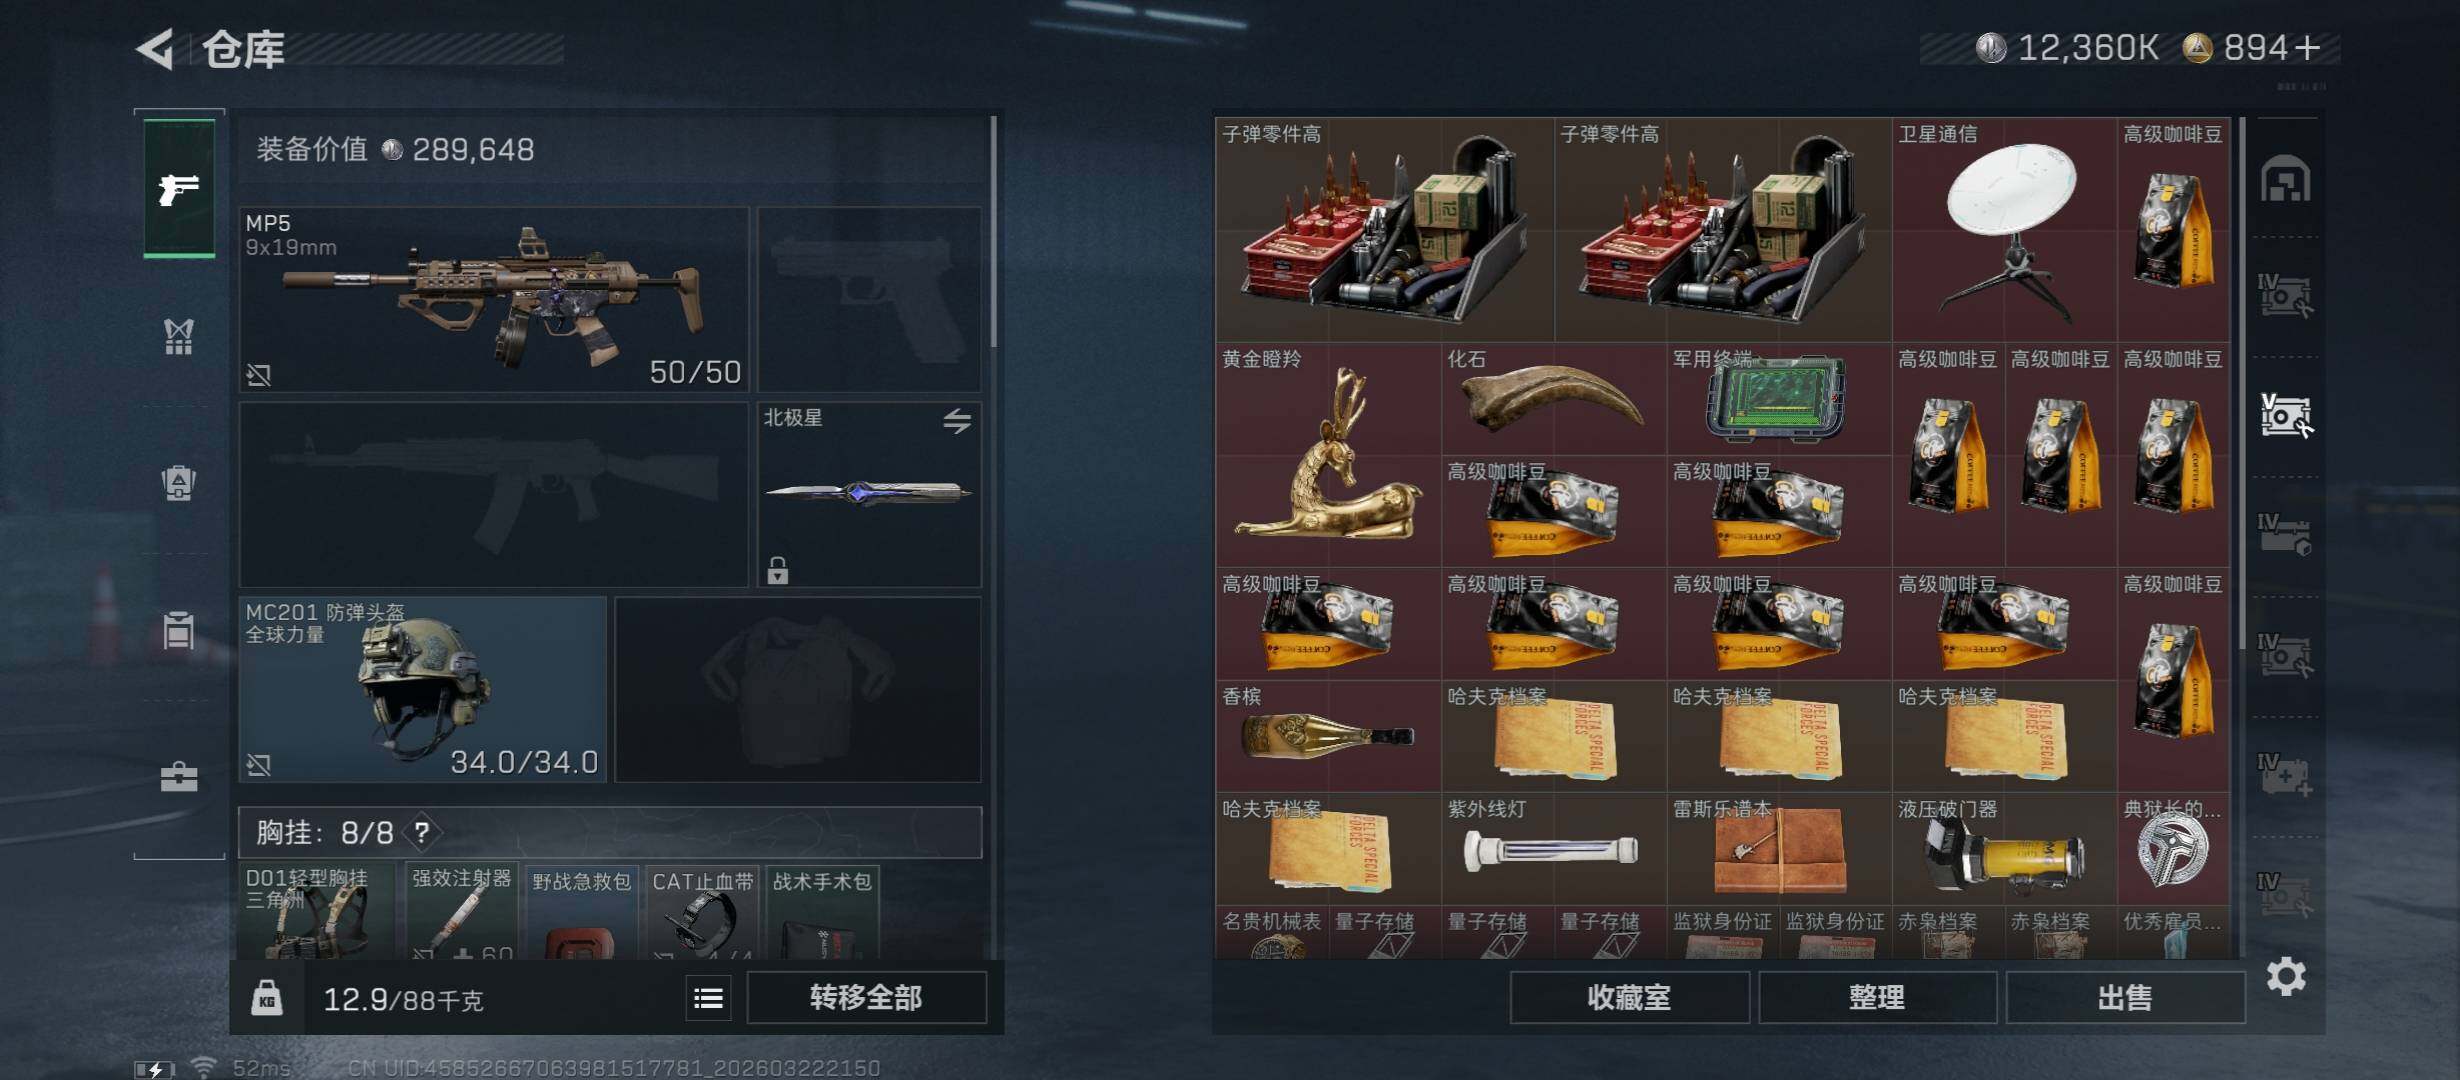
Task: Click the 整理 sort button
Action: point(1877,998)
